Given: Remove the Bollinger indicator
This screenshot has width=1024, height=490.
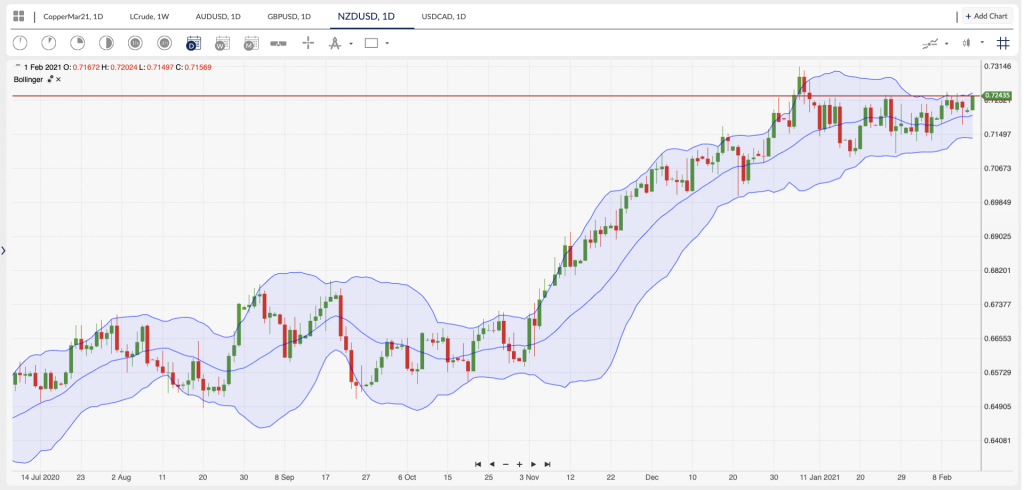Looking at the screenshot, I should coord(58,78).
